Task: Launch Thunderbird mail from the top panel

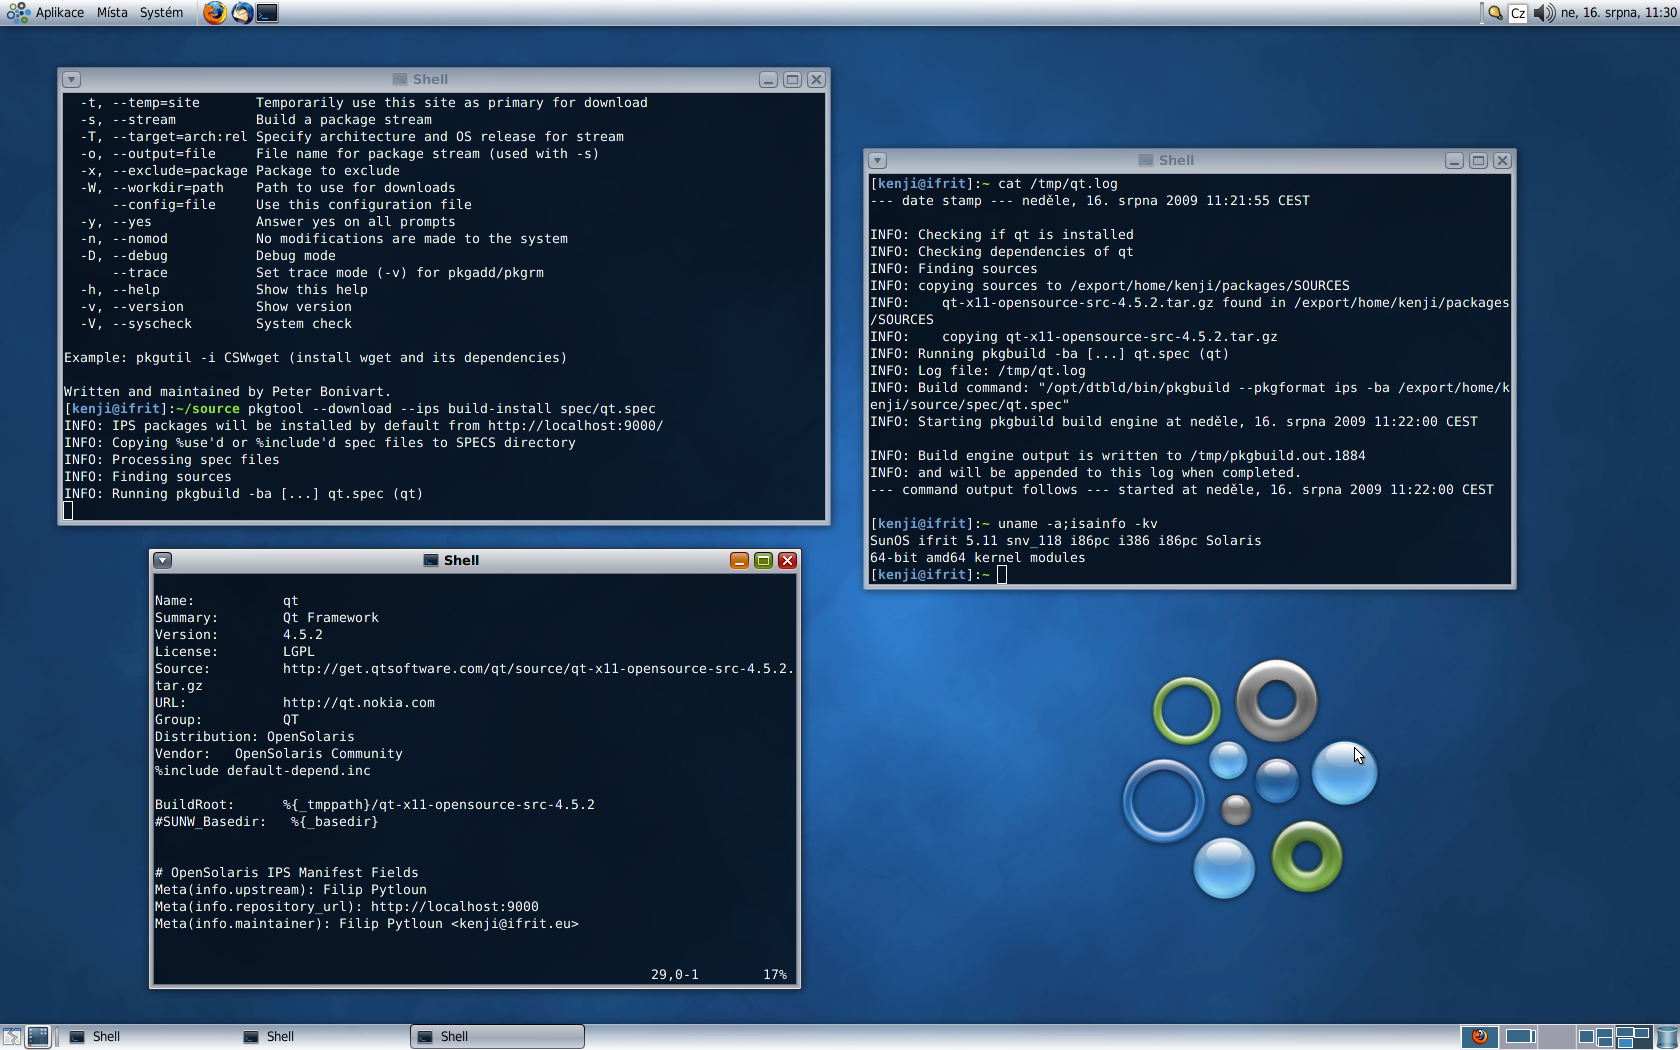Action: (242, 13)
